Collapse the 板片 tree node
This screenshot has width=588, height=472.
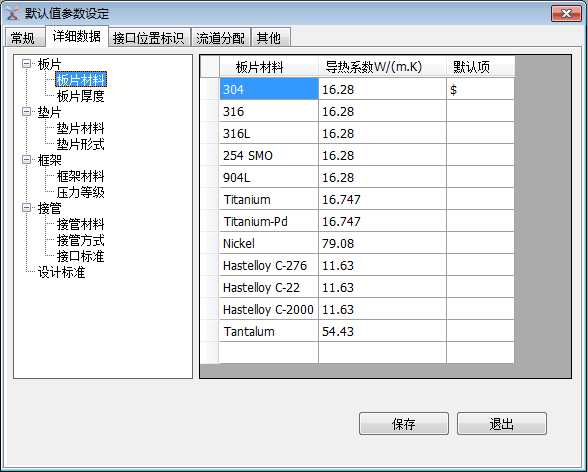26,64
